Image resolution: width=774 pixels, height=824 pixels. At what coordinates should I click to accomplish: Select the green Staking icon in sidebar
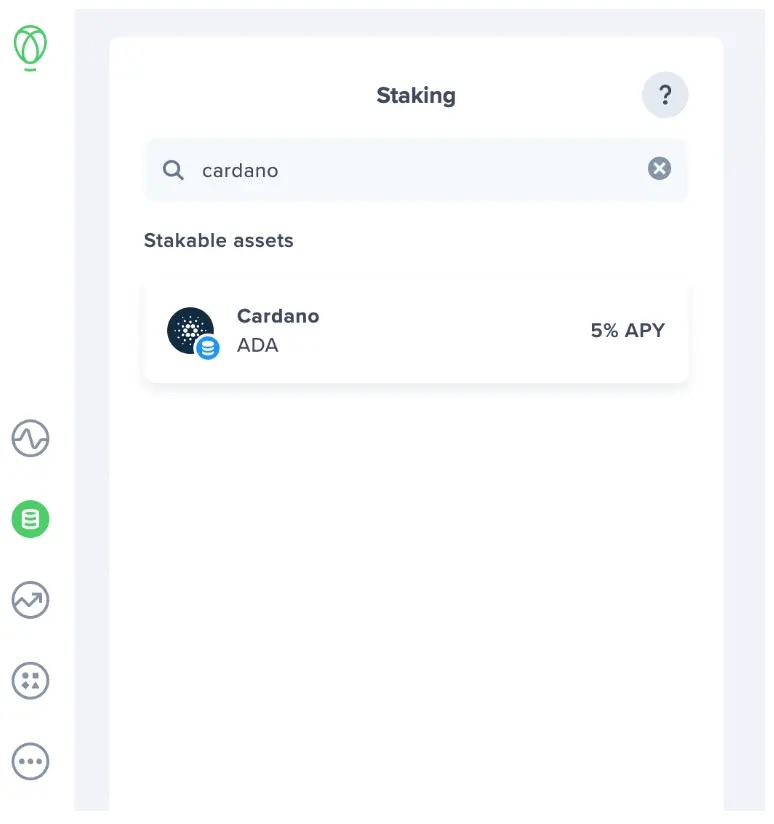[29, 519]
